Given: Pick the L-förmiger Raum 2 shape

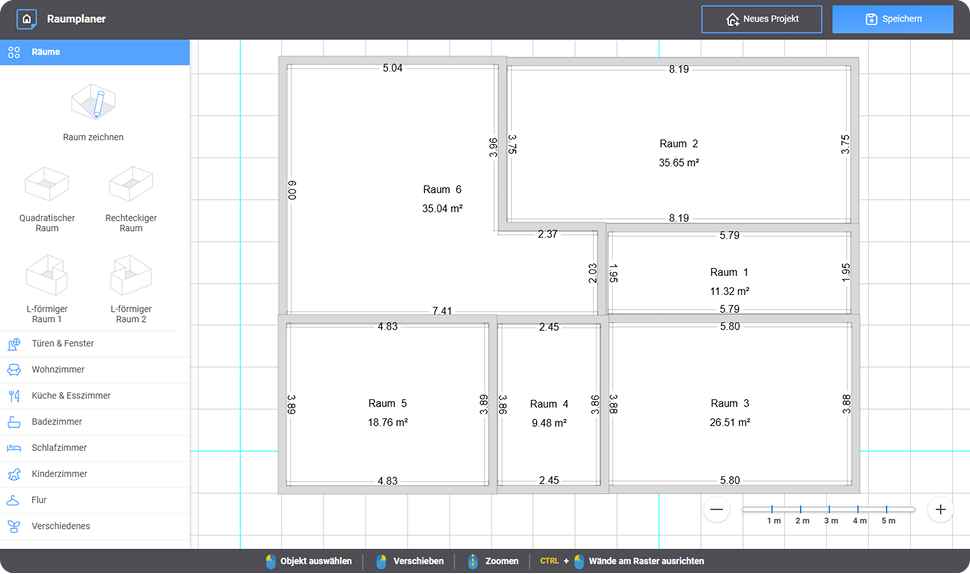Looking at the screenshot, I should coord(131,276).
